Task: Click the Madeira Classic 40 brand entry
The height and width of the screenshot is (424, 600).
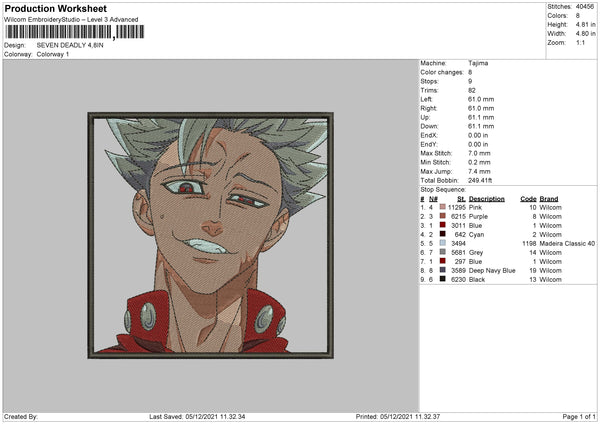Action: (x=567, y=243)
